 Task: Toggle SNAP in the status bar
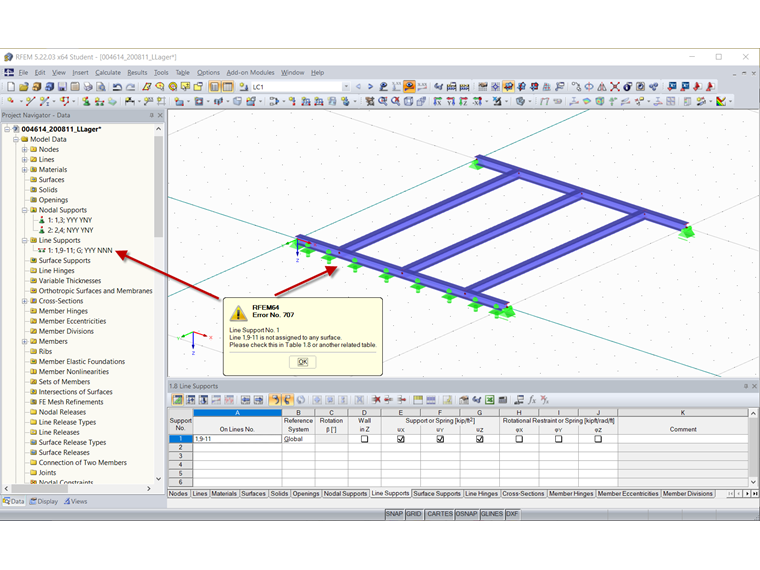pyautogui.click(x=394, y=514)
